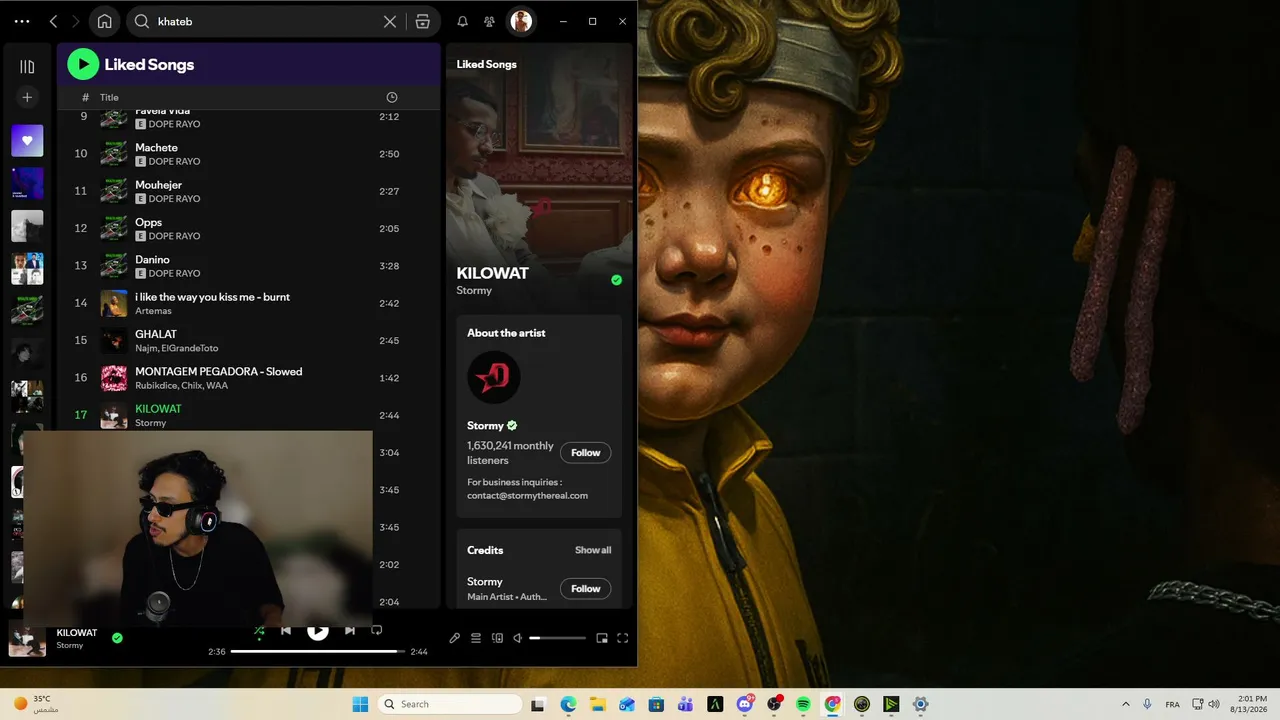Toggle repeat mode
1280x720 pixels.
click(377, 631)
